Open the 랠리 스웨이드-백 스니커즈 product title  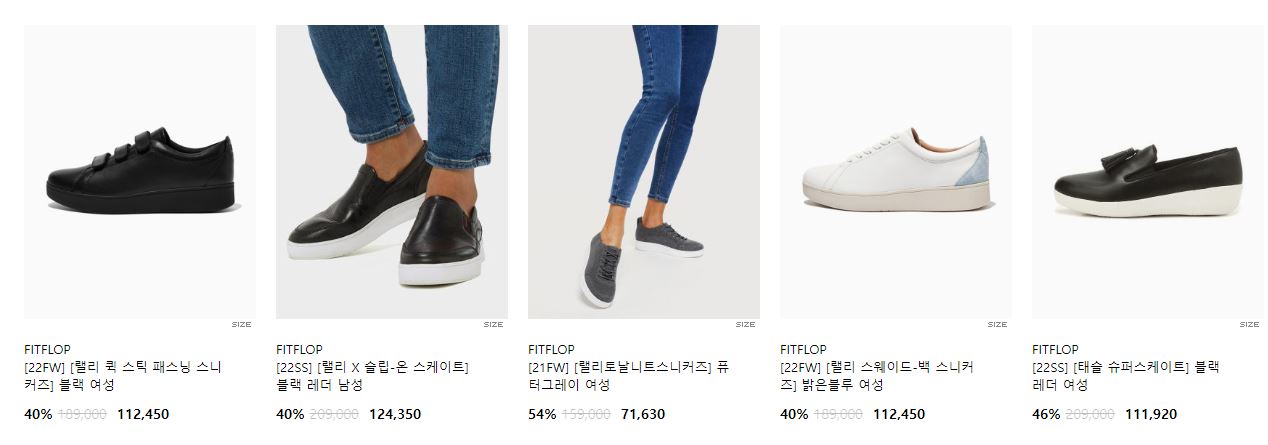point(877,376)
